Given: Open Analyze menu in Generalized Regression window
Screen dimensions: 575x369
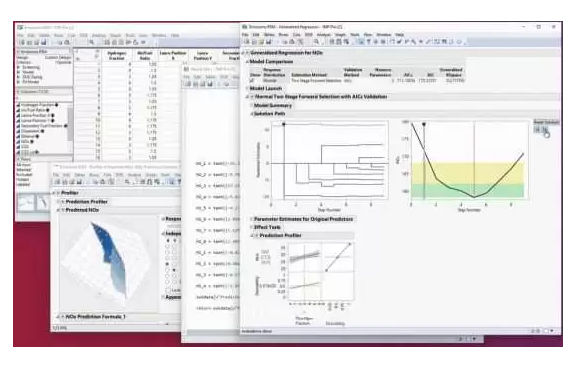Looking at the screenshot, I should 324,35.
